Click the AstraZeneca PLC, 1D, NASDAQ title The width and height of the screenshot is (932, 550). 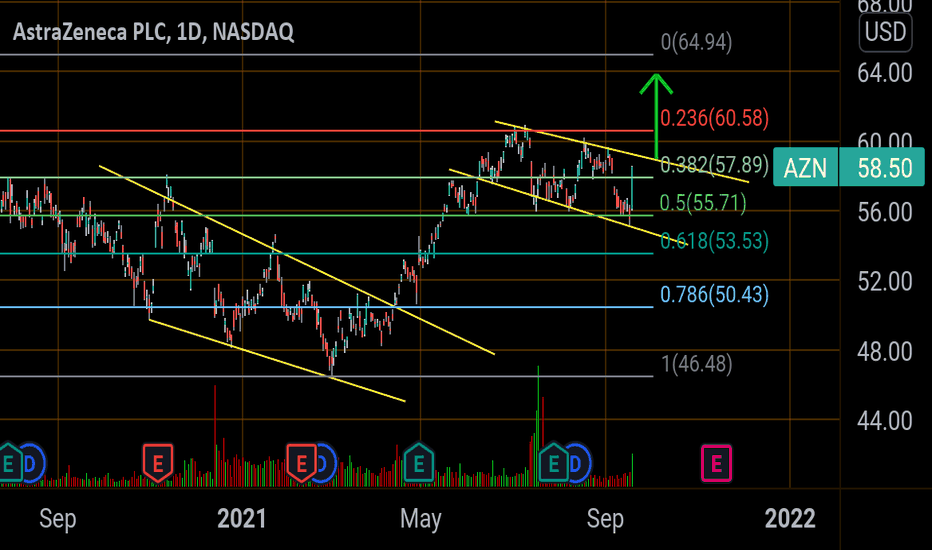tap(153, 32)
